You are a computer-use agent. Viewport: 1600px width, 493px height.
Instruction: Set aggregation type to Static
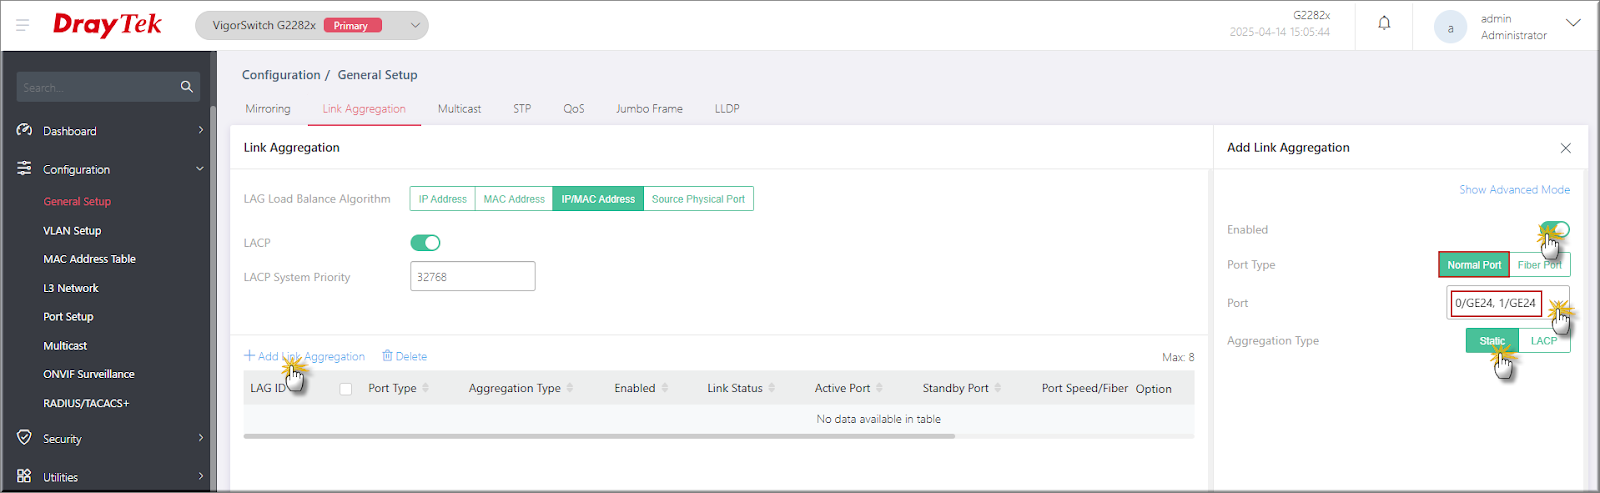[1492, 341]
